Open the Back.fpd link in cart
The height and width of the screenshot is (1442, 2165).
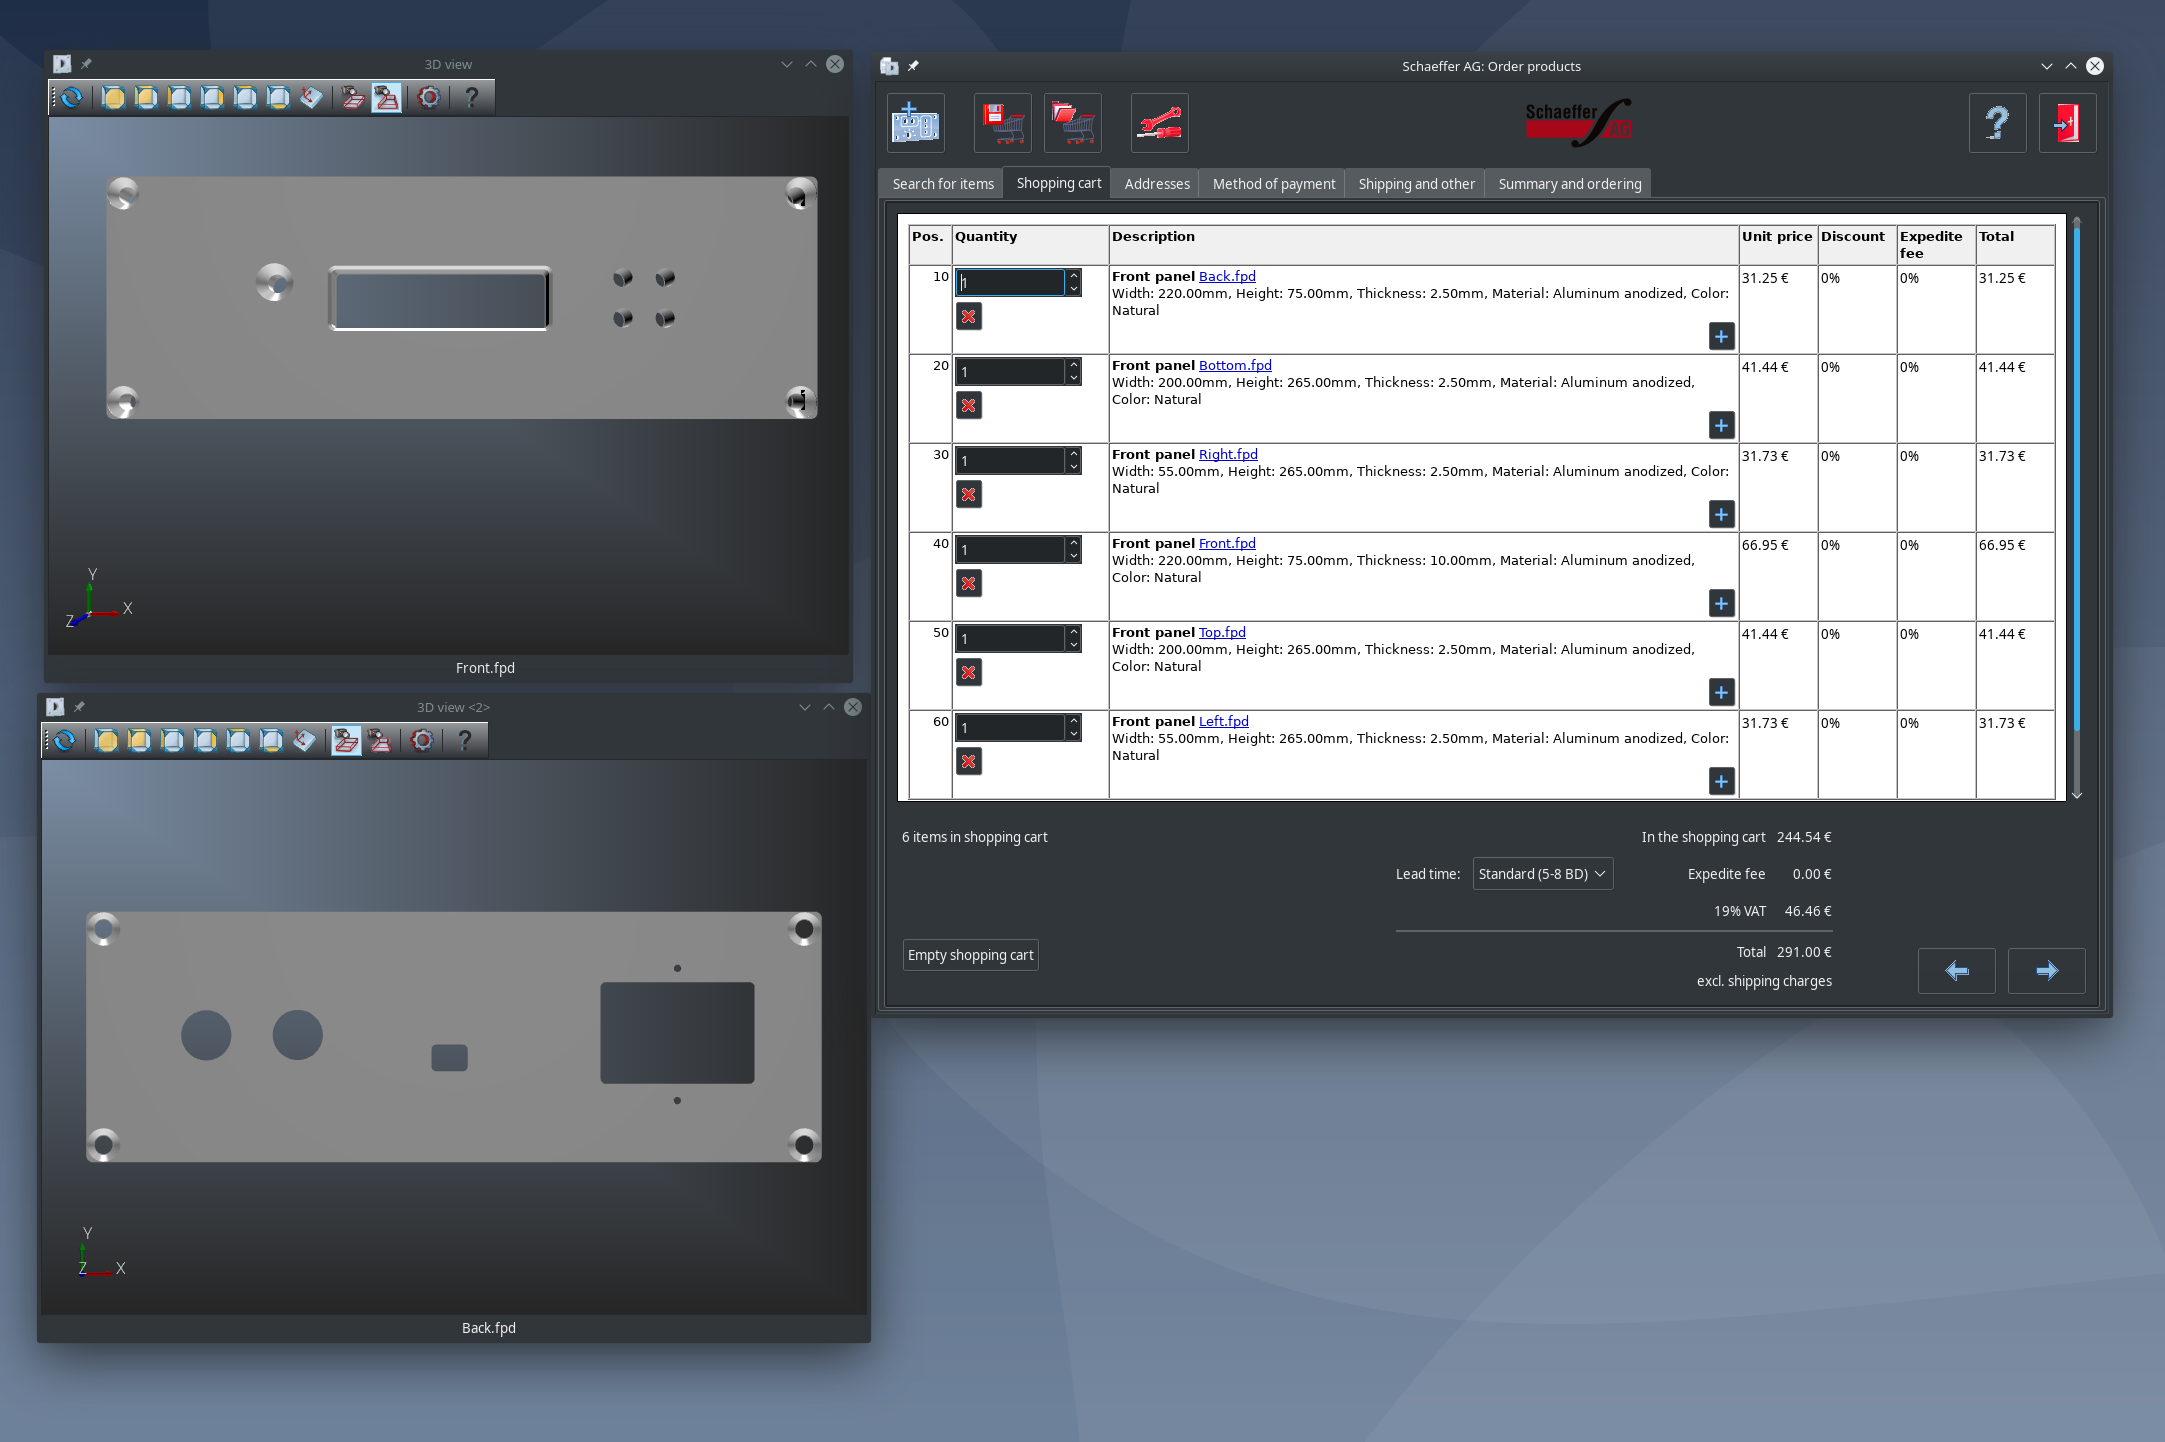[x=1227, y=277]
